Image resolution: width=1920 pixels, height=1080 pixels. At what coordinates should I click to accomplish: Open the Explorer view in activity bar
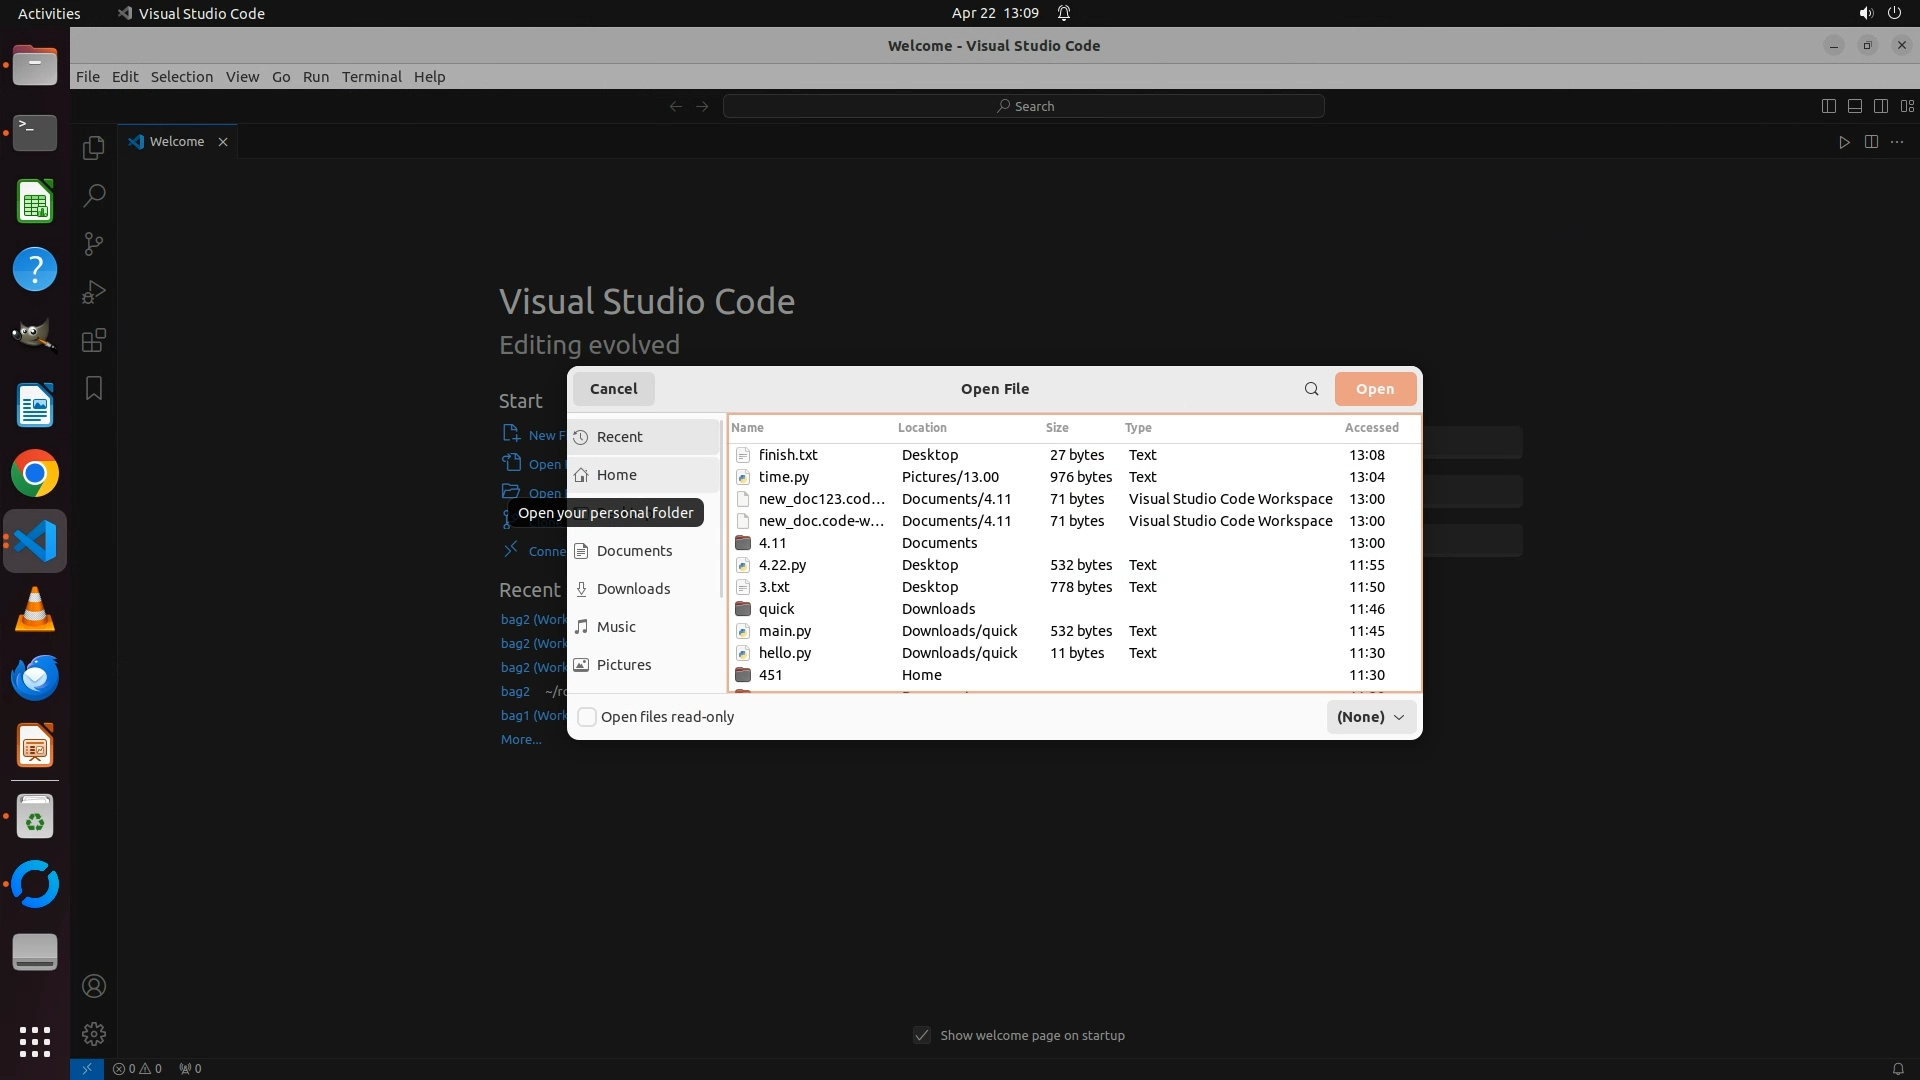pos(93,148)
